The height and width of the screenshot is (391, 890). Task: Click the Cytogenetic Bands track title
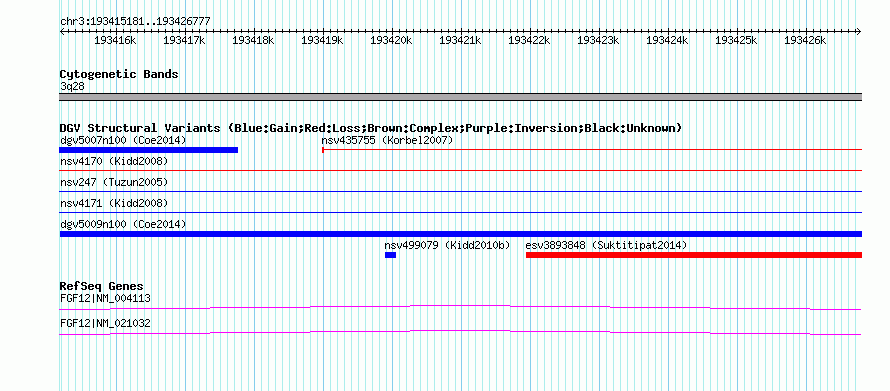119,74
